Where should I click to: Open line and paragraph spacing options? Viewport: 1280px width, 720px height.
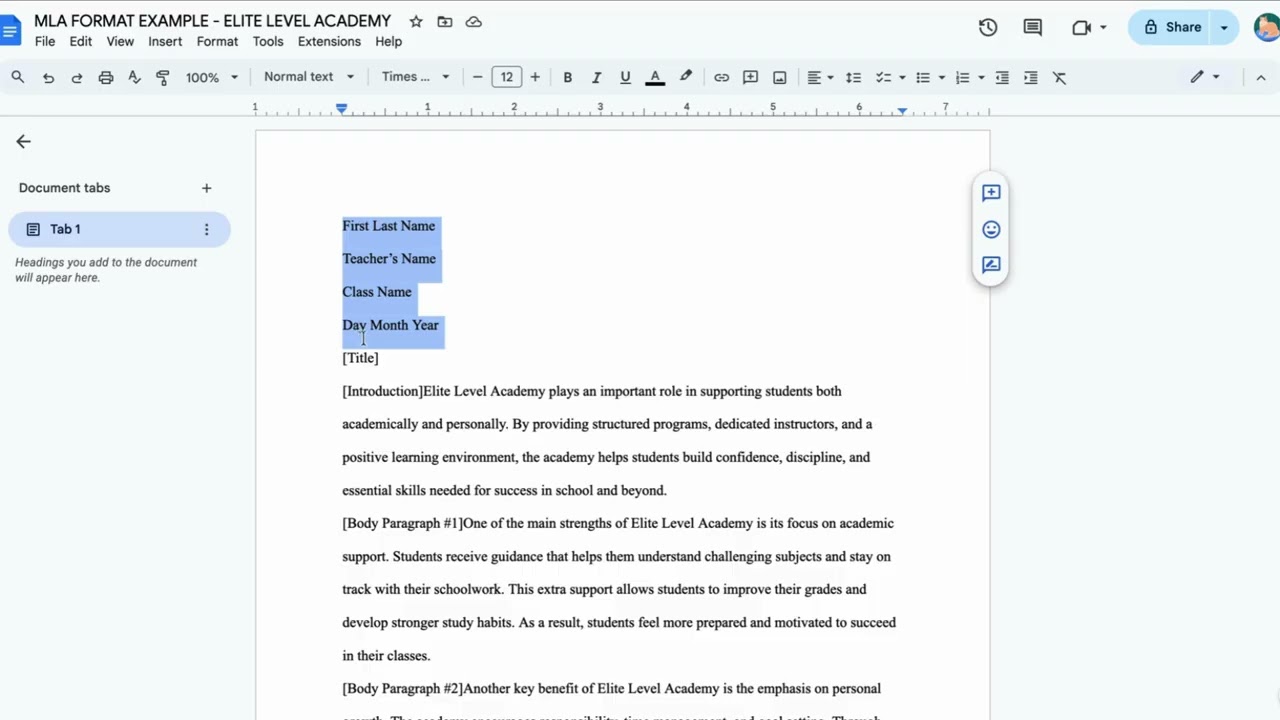click(853, 77)
